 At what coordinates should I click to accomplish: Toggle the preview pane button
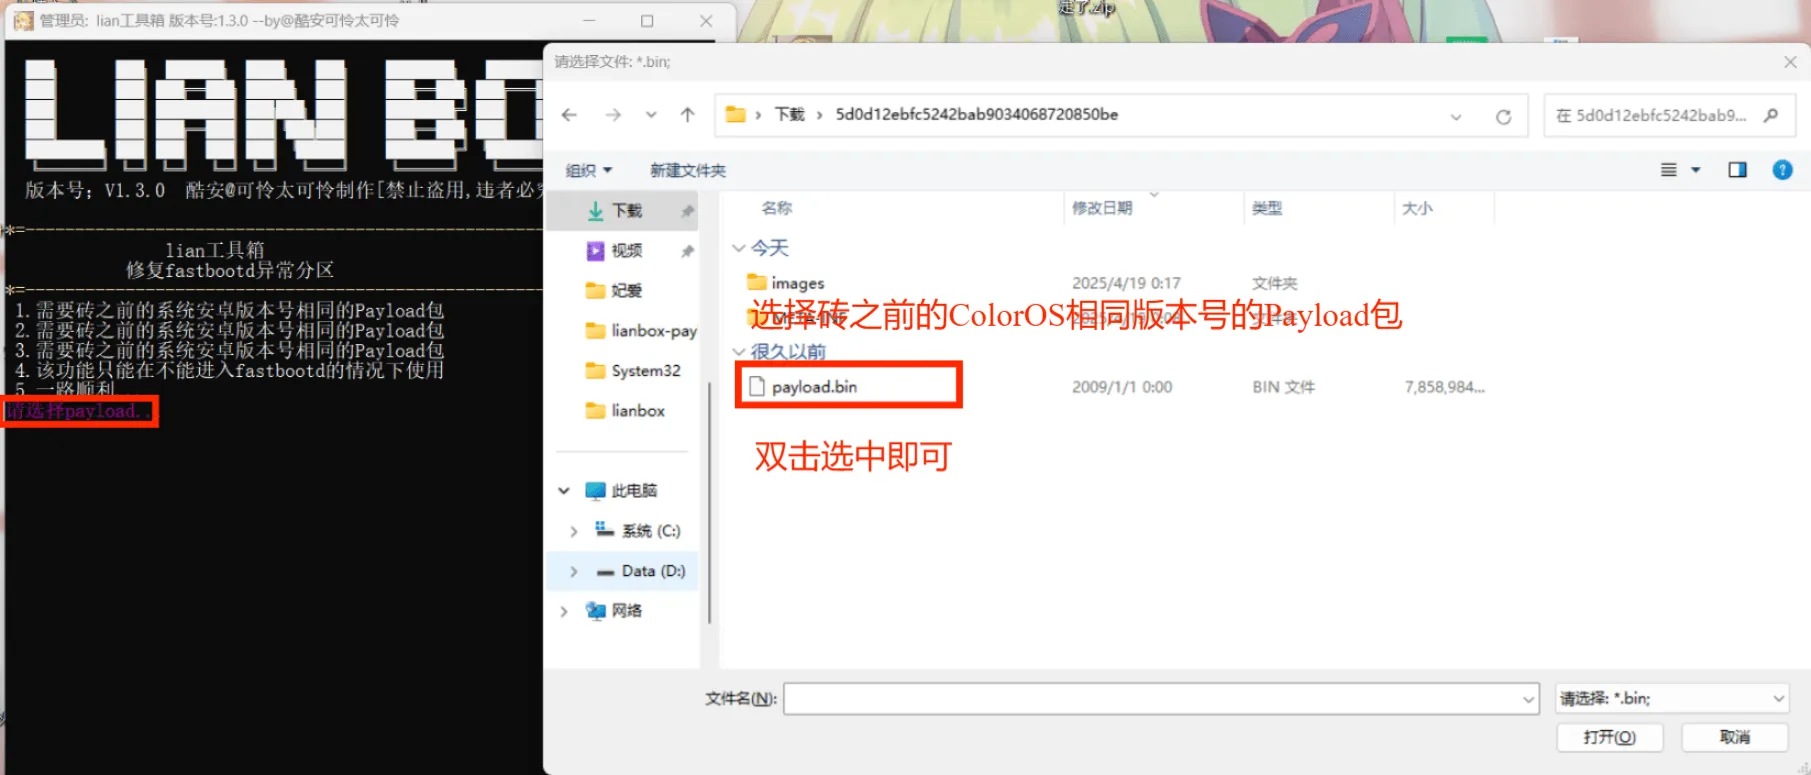1737,170
